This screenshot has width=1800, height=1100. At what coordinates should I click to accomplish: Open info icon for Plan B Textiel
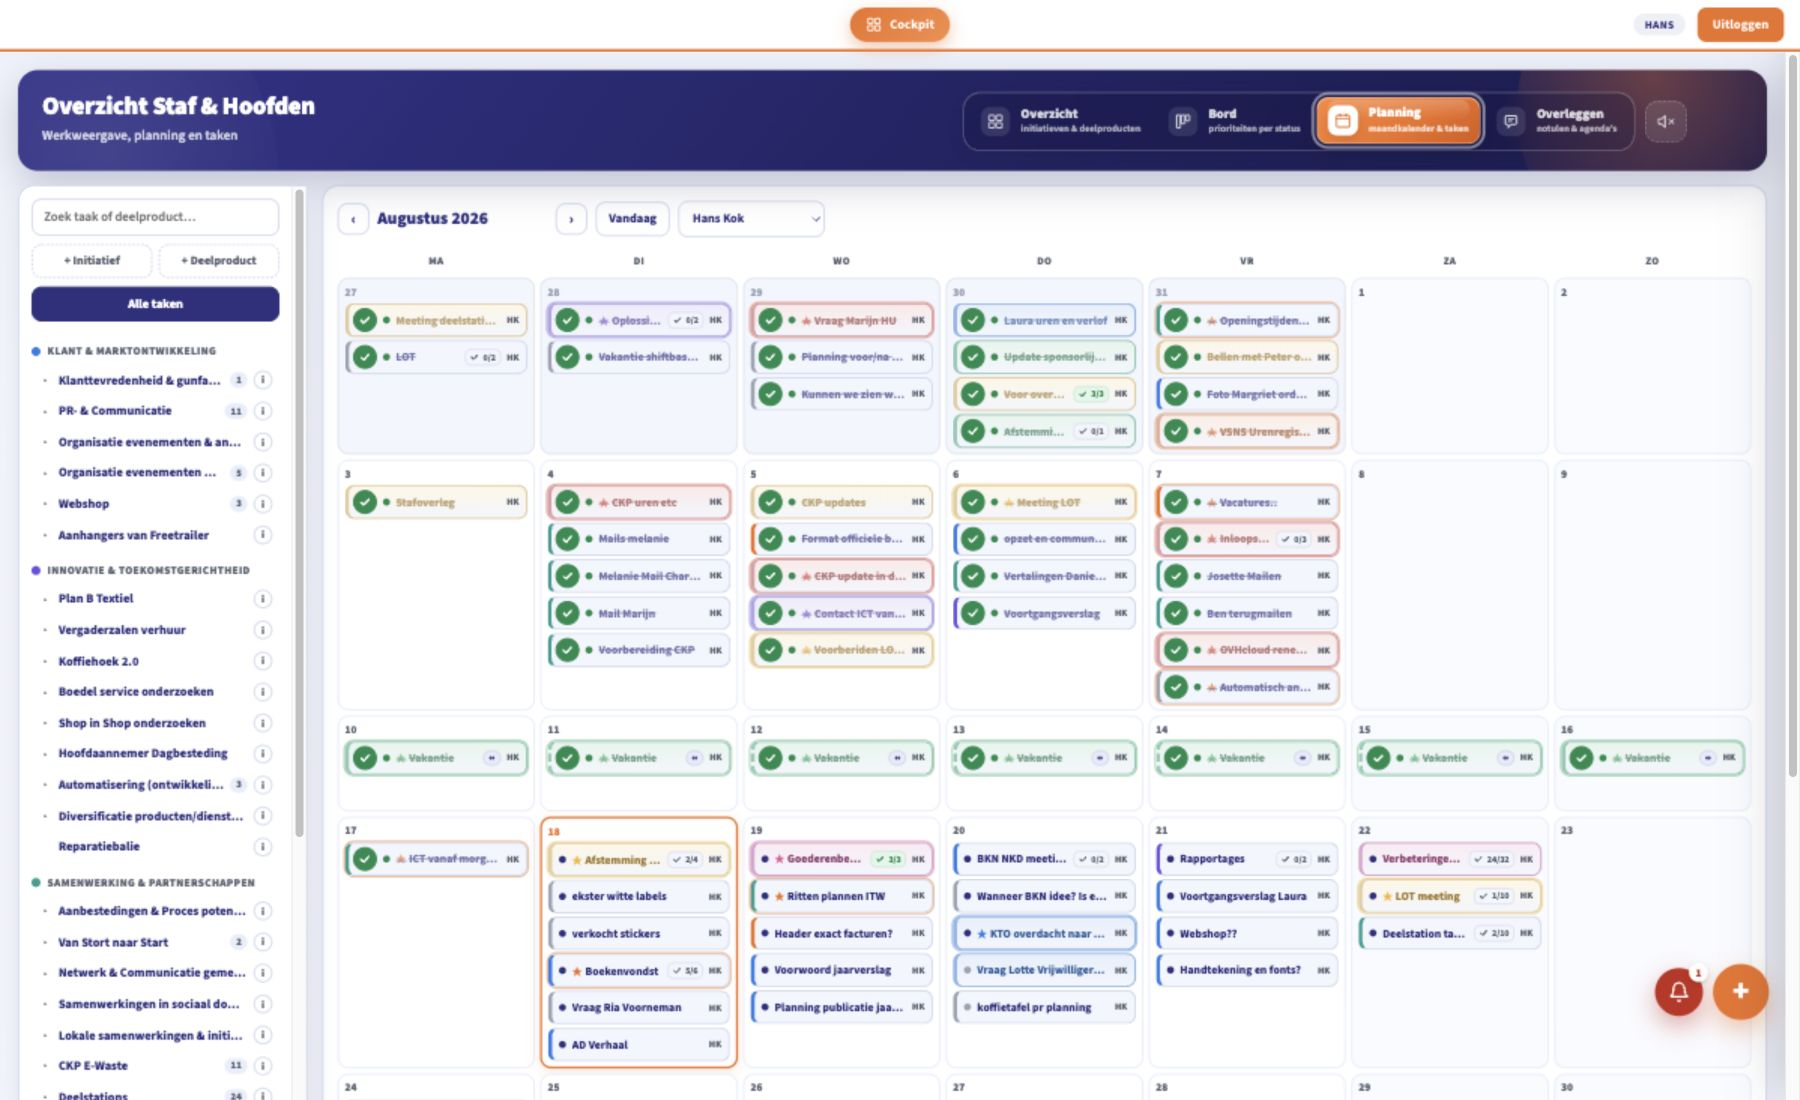click(263, 599)
